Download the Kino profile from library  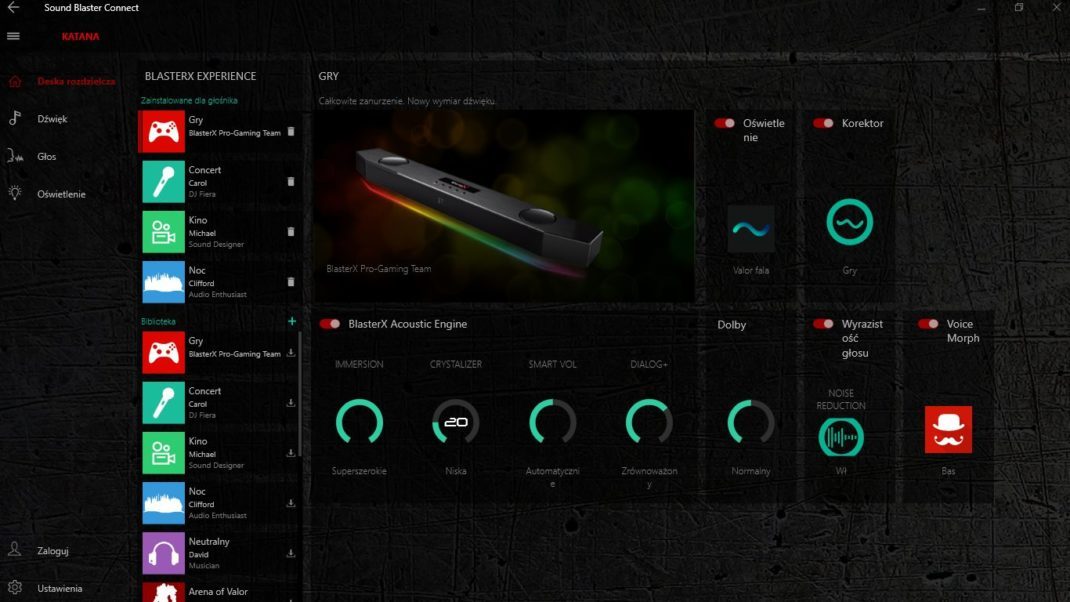click(x=291, y=453)
